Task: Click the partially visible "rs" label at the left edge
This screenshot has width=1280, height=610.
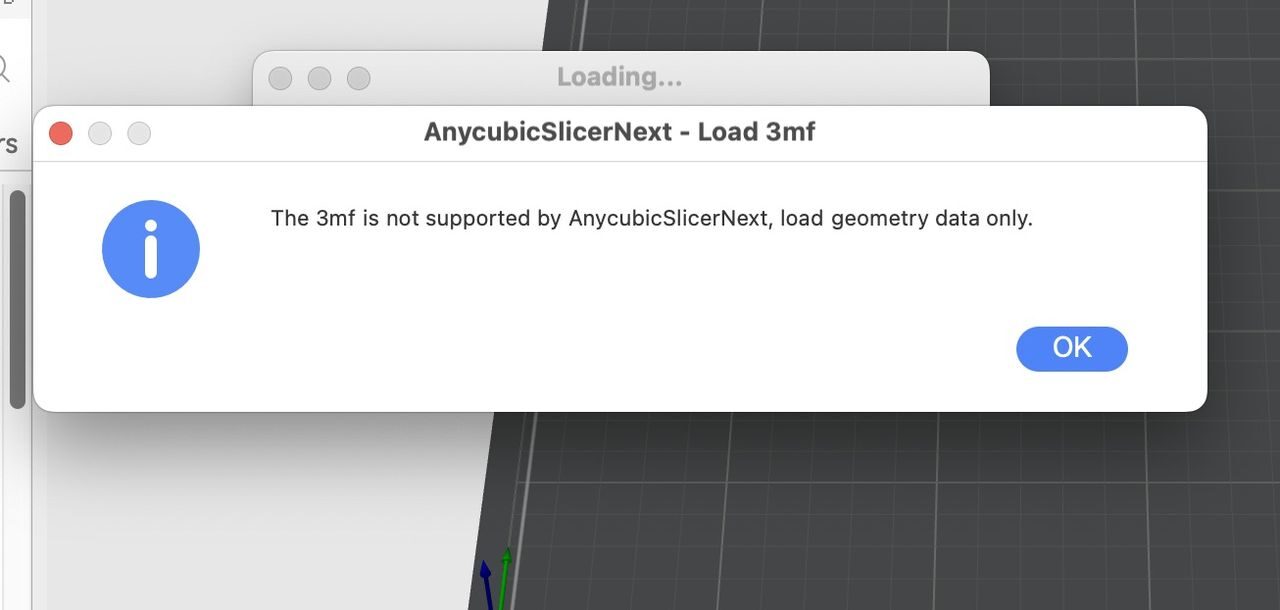Action: (x=9, y=144)
